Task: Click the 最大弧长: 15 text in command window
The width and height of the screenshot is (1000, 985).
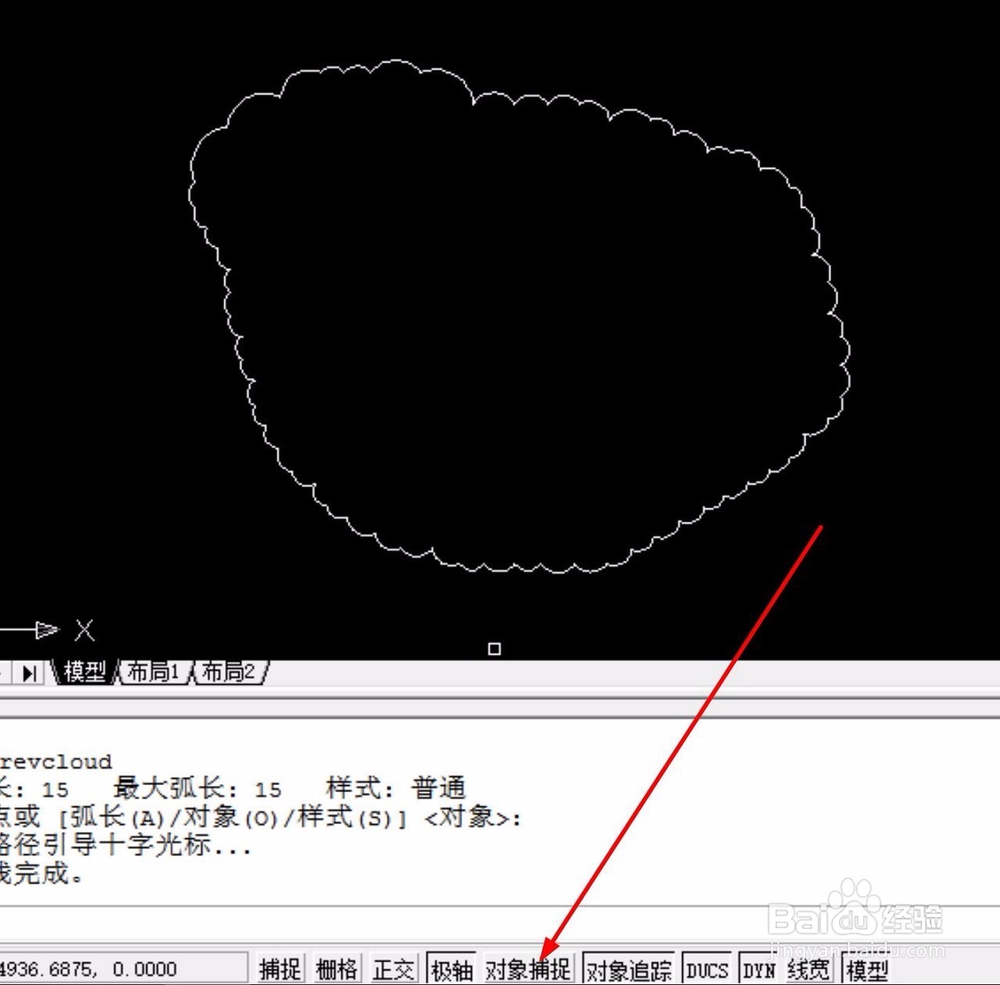Action: pyautogui.click(x=198, y=790)
